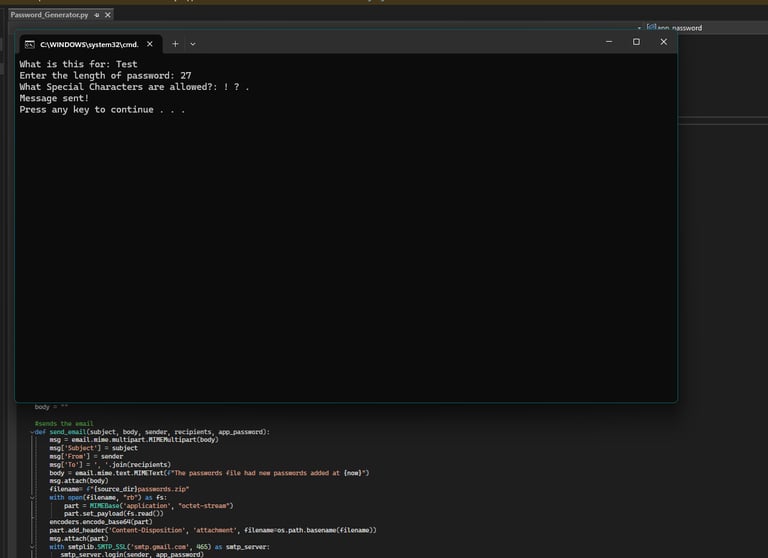Click the 'Enter the length of password: 27' line
The image size is (768, 558).
pos(105,75)
